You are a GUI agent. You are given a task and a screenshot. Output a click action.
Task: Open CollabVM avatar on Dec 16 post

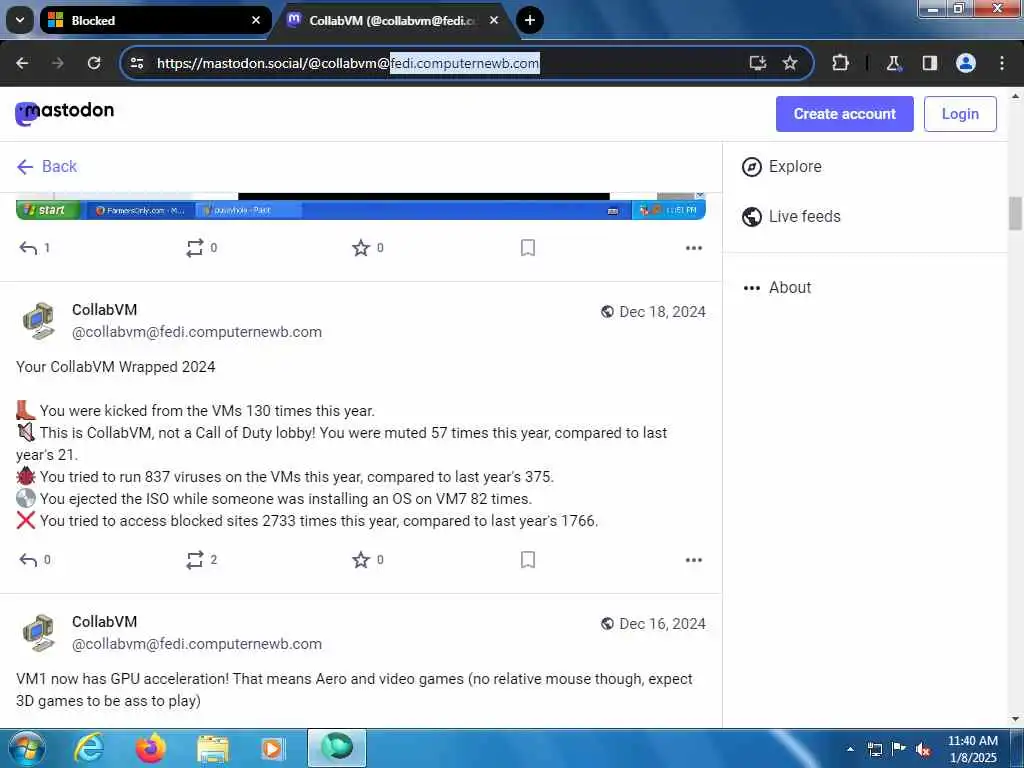[39, 633]
